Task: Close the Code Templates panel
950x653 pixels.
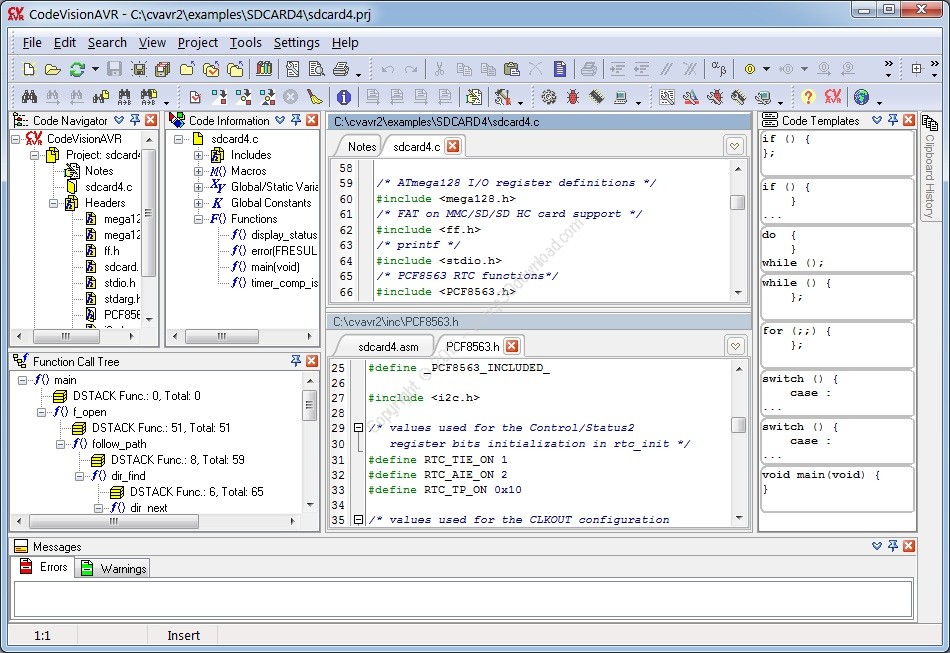Action: pyautogui.click(x=909, y=120)
